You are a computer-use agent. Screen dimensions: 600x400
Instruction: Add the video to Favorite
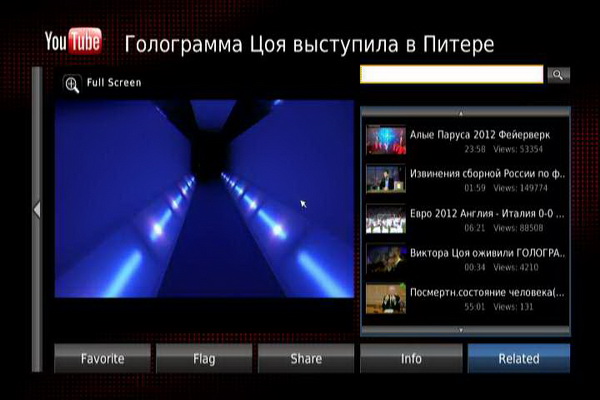coord(102,358)
